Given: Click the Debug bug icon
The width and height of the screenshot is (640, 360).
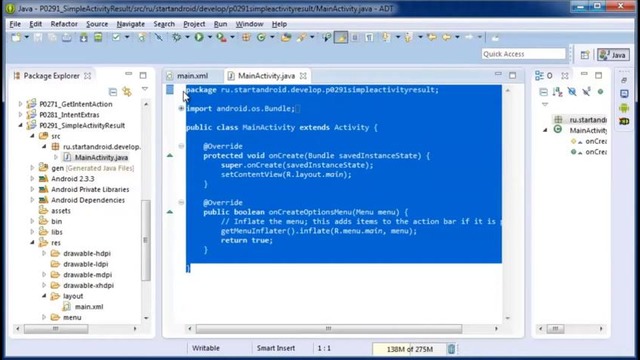Looking at the screenshot, I should pyautogui.click(x=176, y=38).
